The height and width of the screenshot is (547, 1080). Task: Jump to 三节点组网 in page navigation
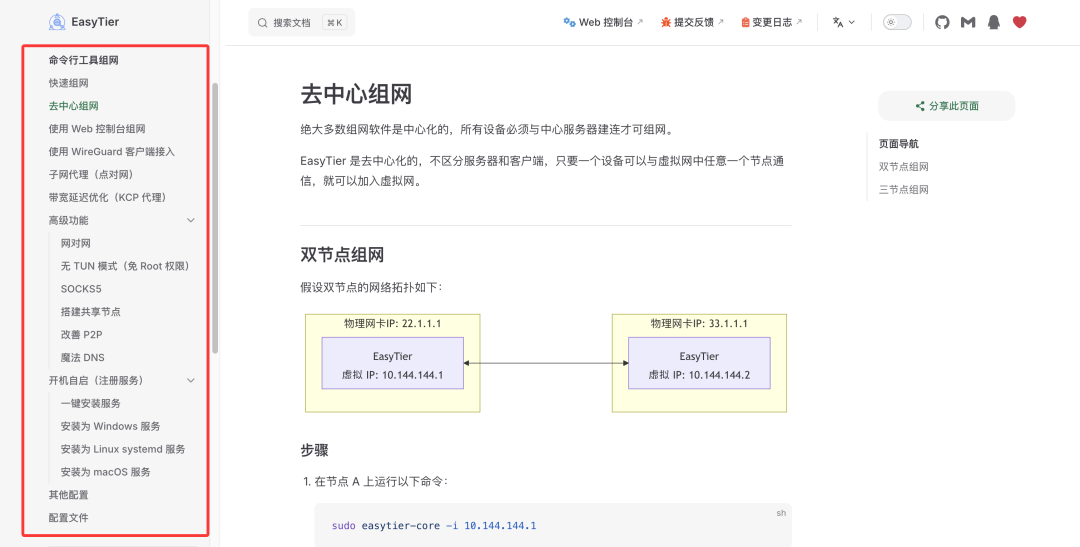(x=904, y=189)
